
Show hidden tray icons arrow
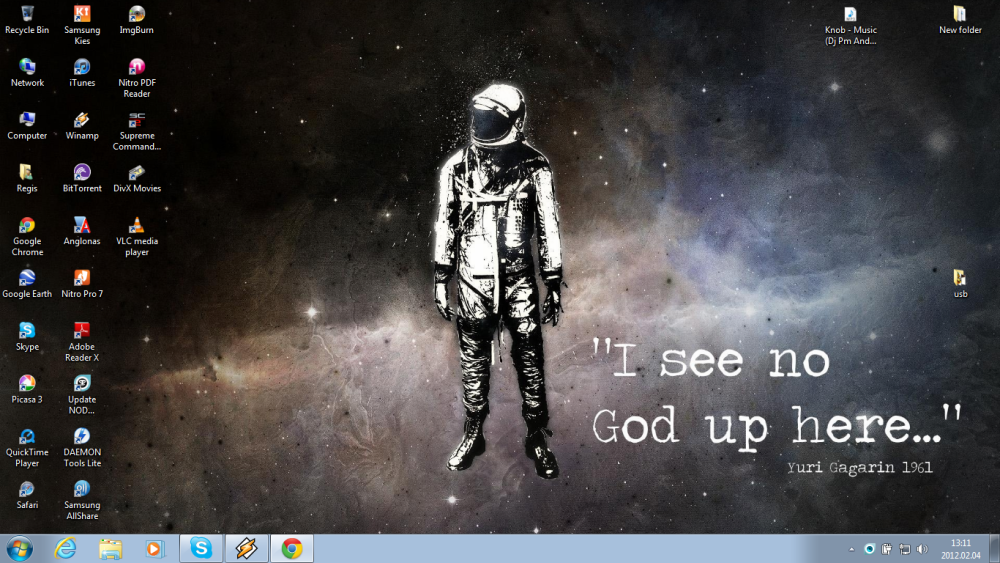coord(851,549)
